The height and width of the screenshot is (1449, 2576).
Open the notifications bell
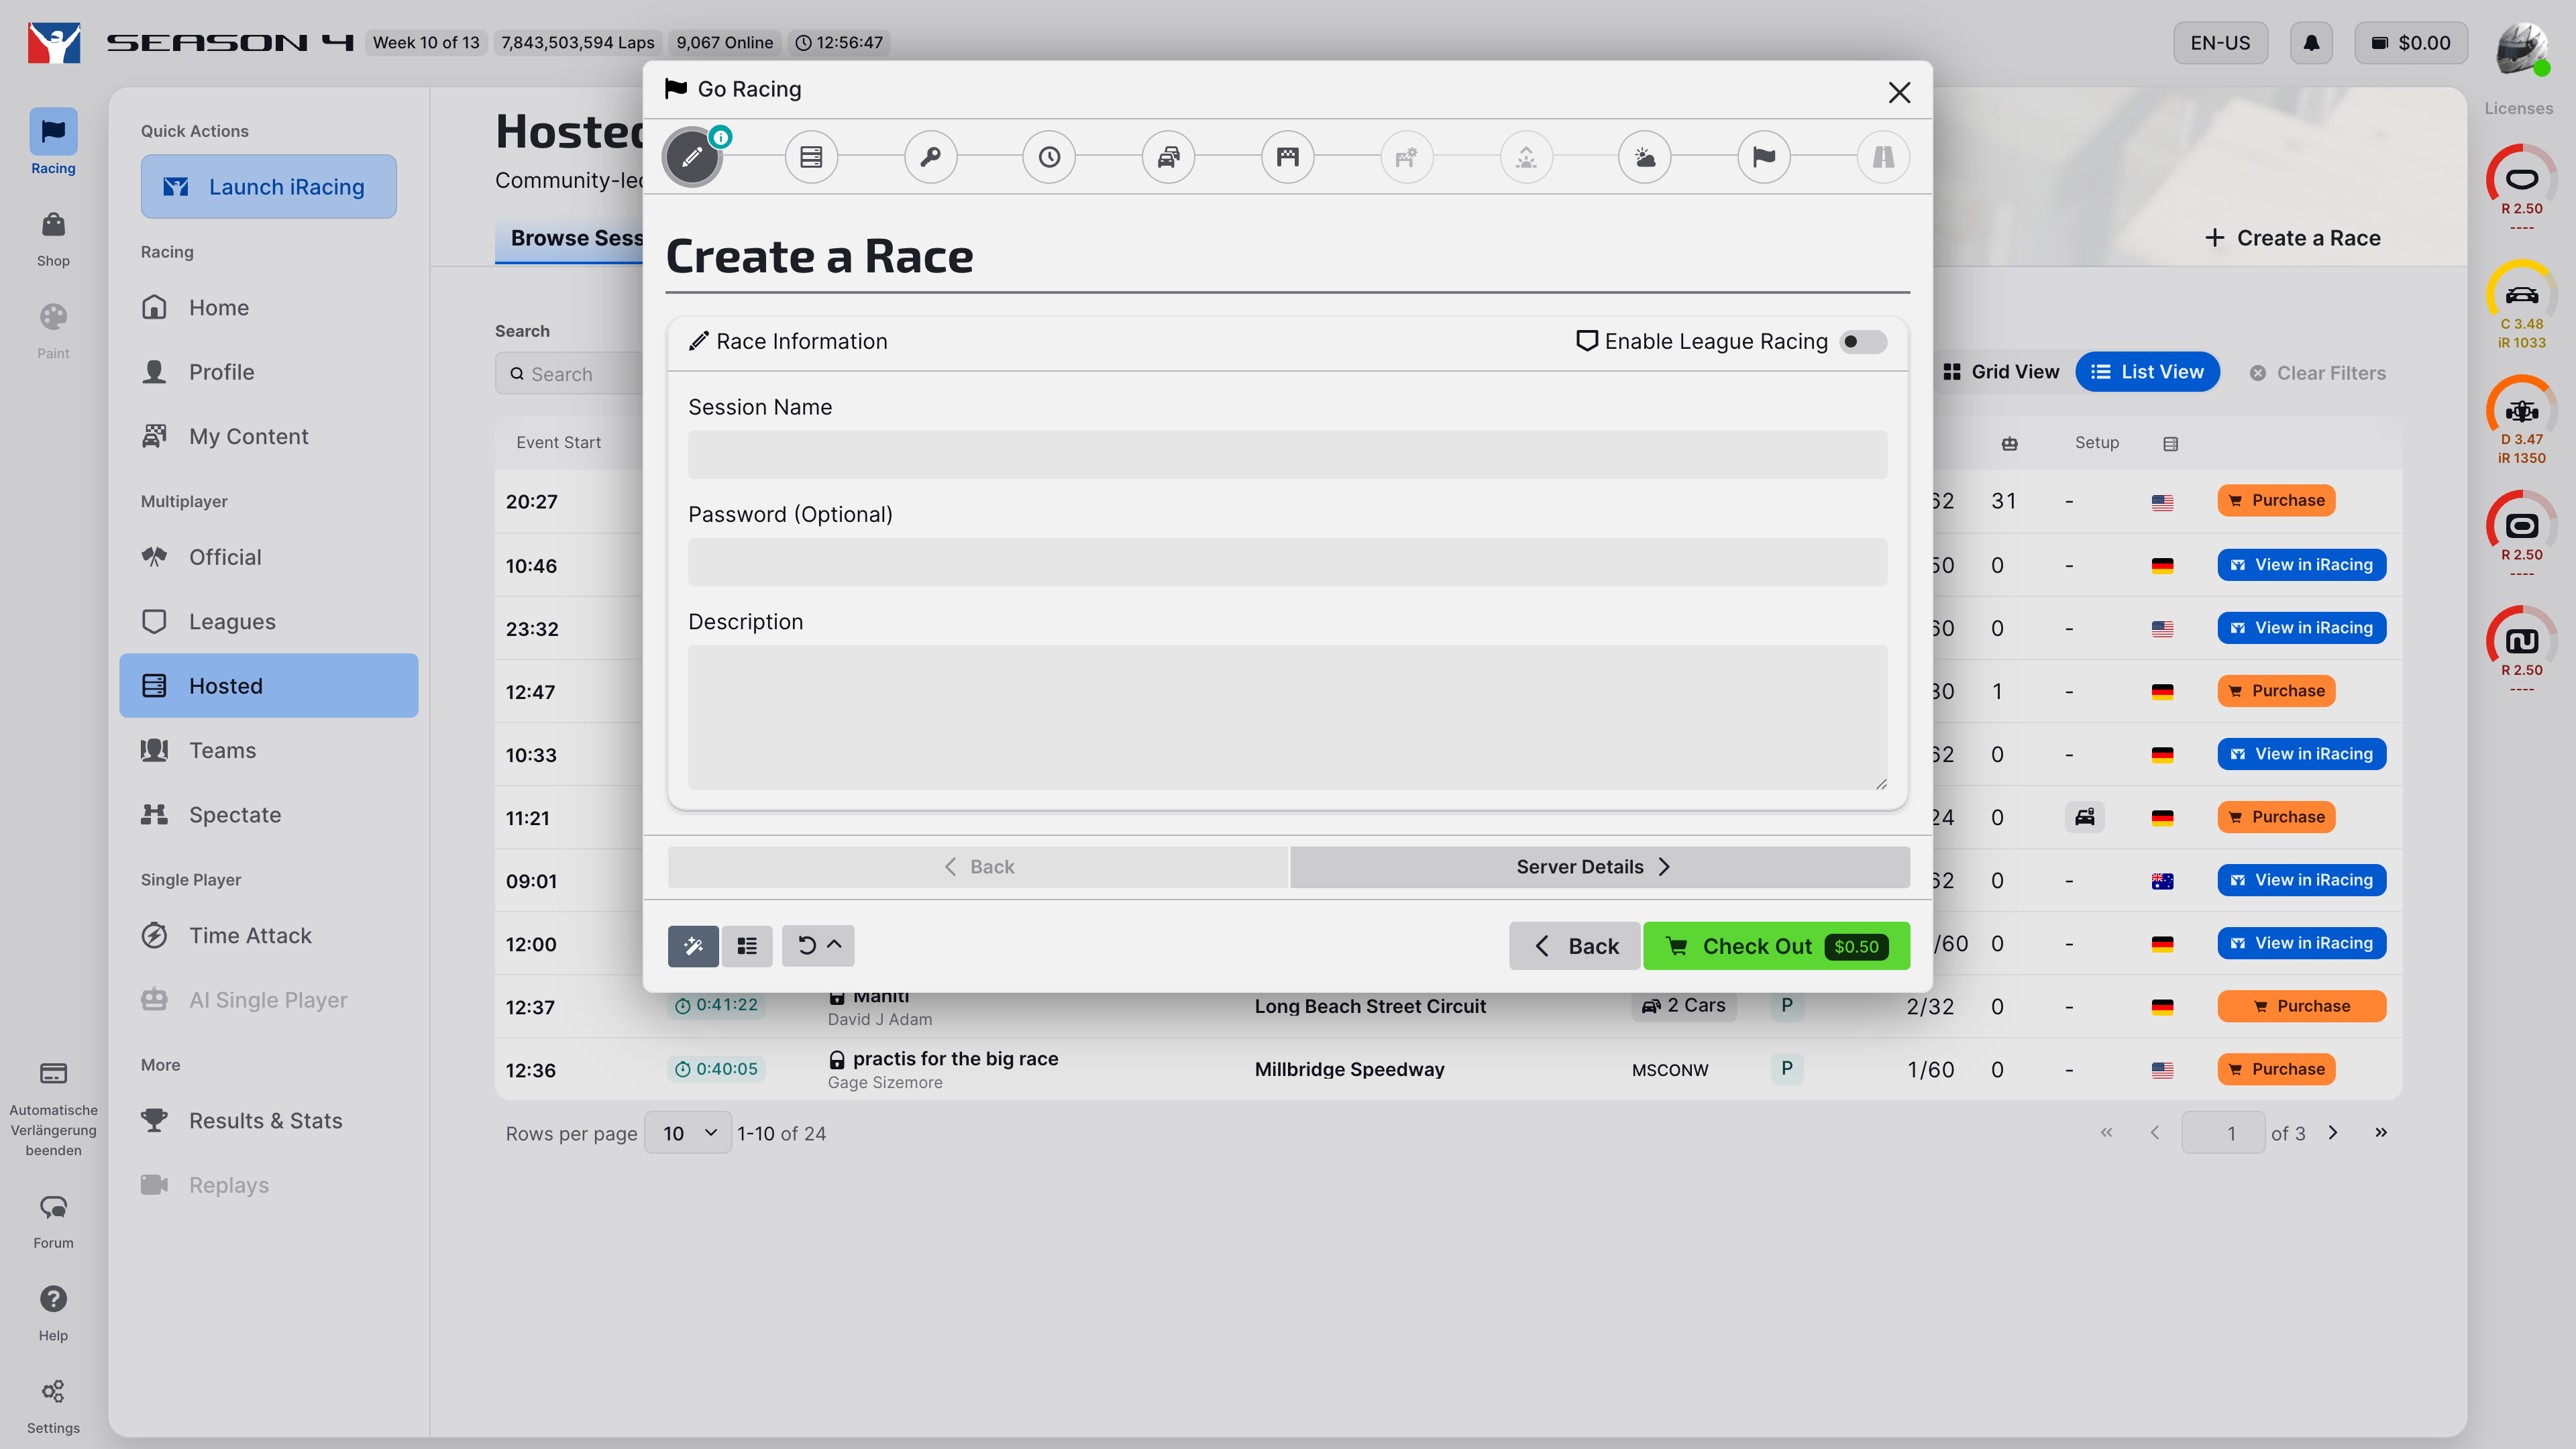tap(2311, 43)
